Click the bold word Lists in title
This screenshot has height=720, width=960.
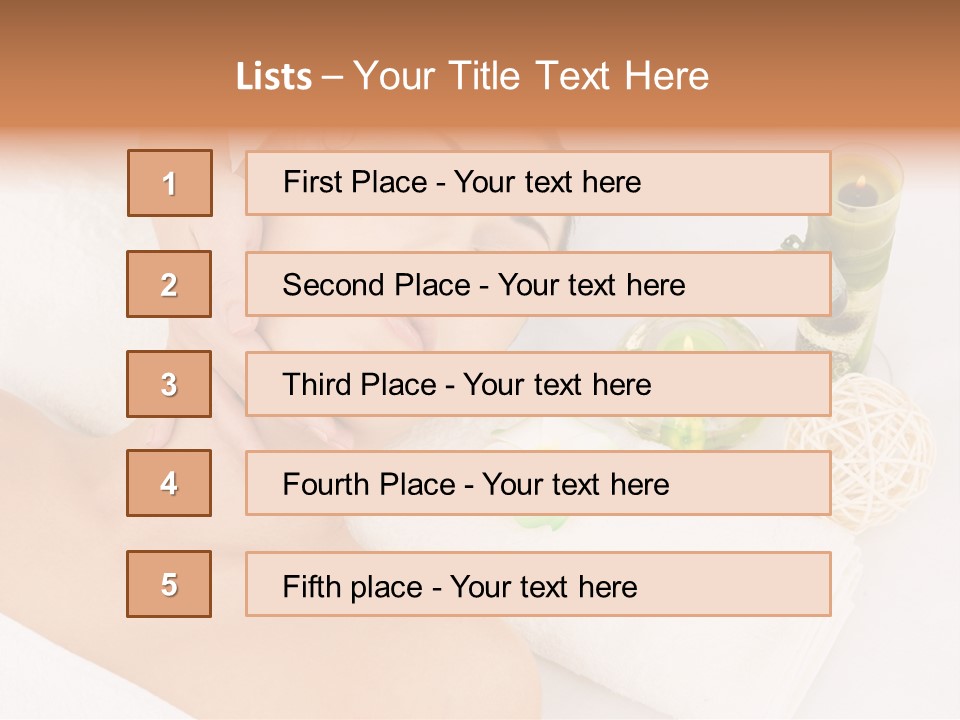[274, 77]
